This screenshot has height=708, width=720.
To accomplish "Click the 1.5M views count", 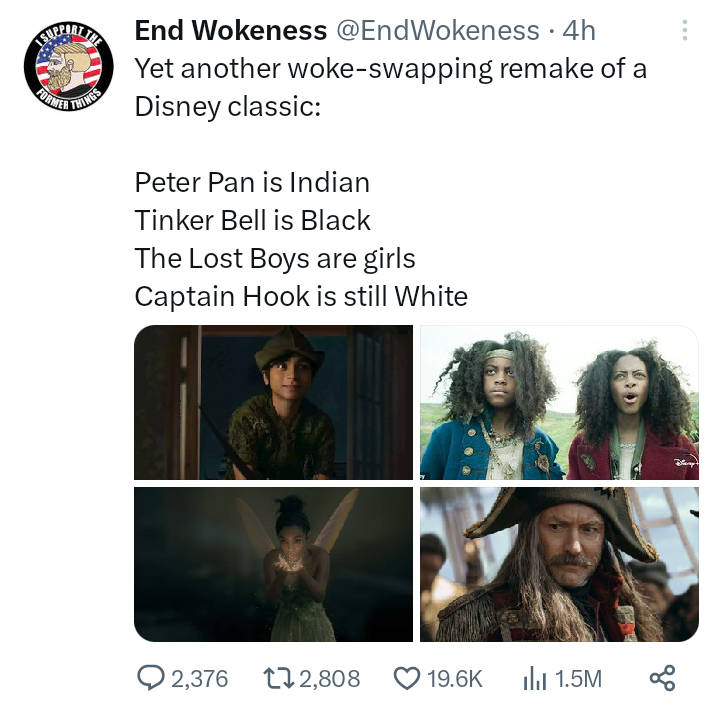I will [578, 679].
